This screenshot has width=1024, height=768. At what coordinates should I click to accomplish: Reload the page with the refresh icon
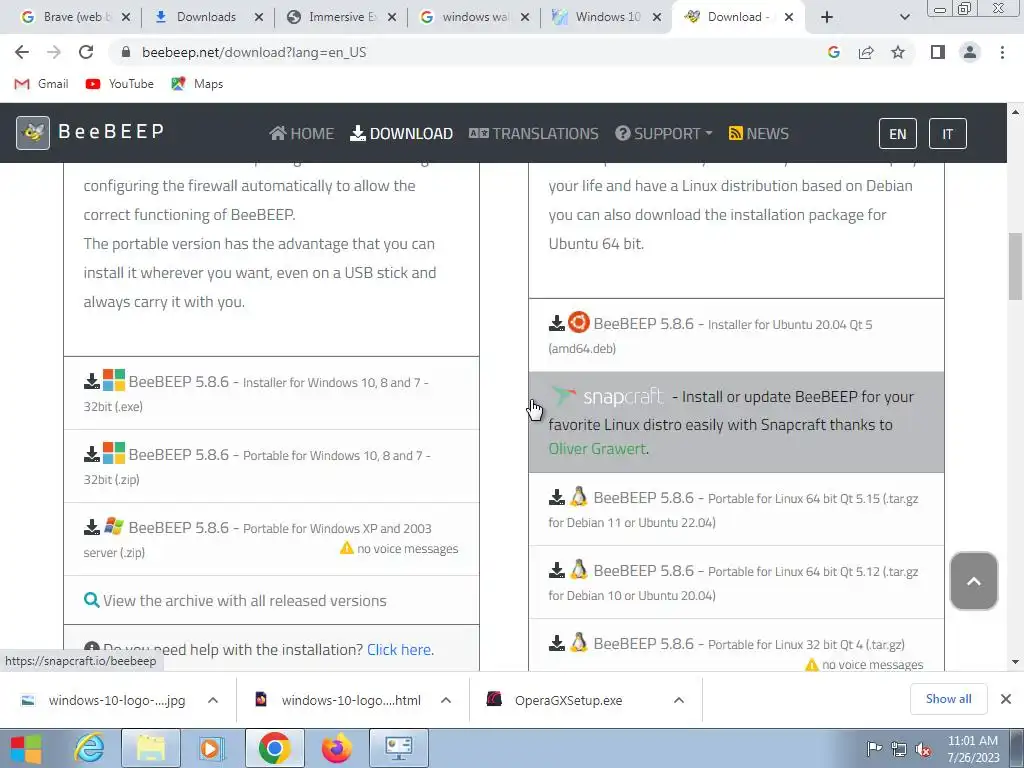pos(86,52)
